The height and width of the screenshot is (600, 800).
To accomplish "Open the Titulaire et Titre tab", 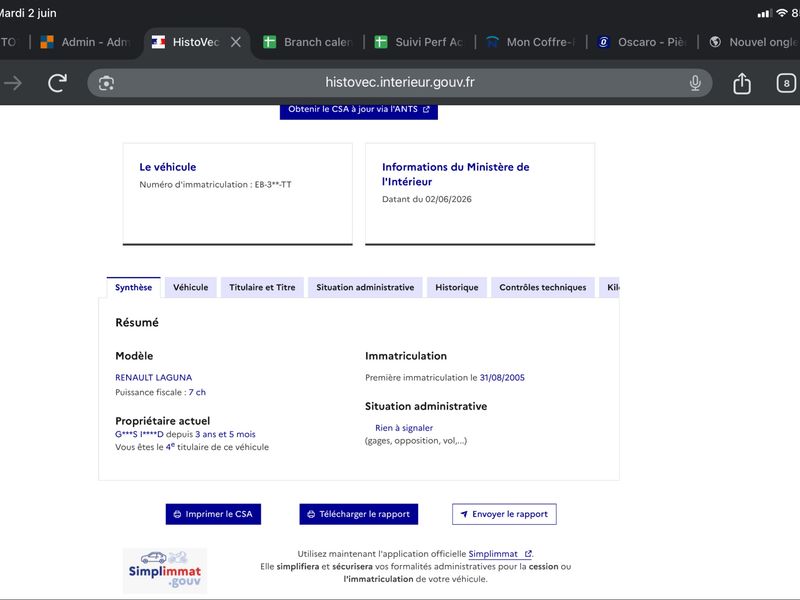I will [x=262, y=287].
